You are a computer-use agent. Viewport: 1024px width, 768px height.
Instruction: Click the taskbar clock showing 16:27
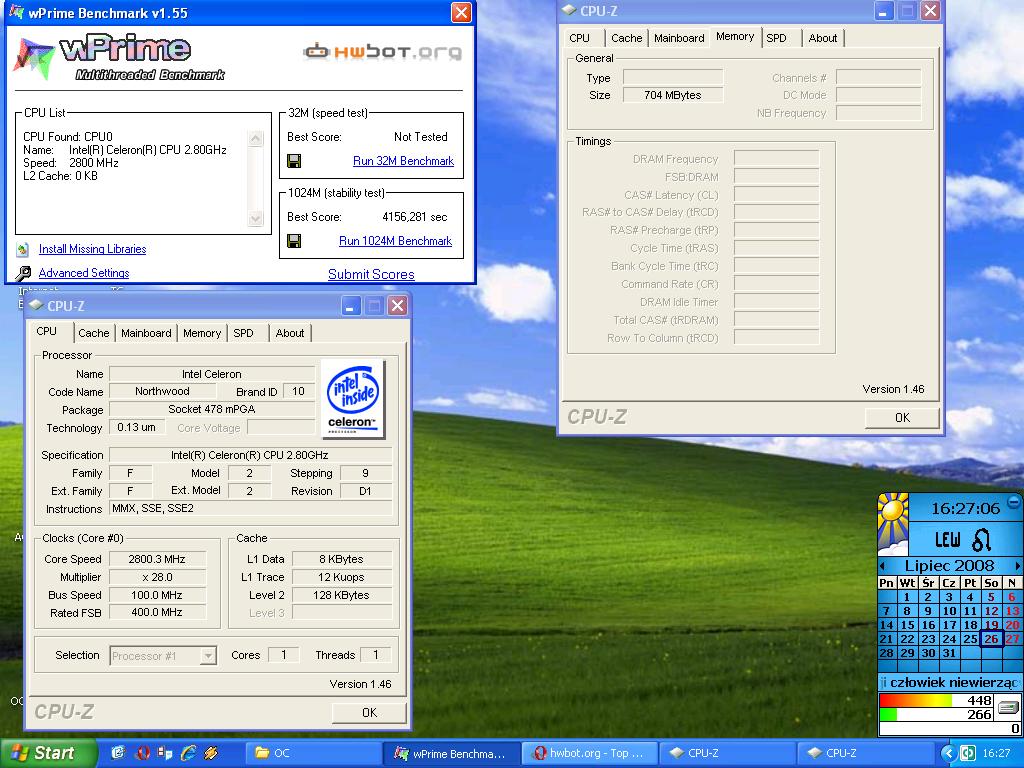coord(996,753)
